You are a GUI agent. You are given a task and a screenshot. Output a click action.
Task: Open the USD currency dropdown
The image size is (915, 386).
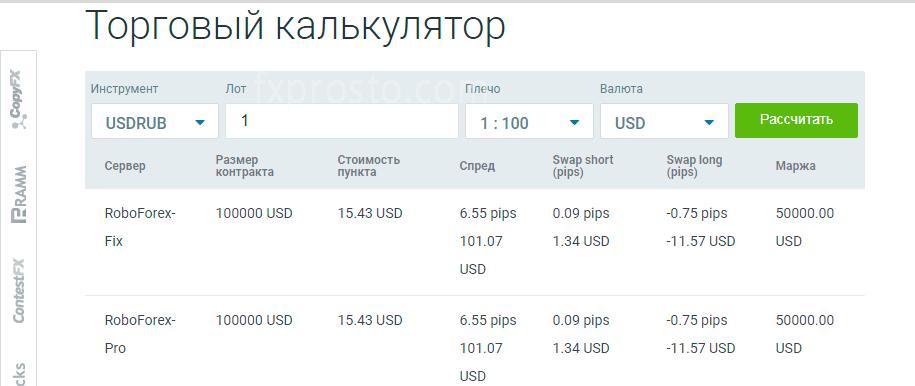664,121
